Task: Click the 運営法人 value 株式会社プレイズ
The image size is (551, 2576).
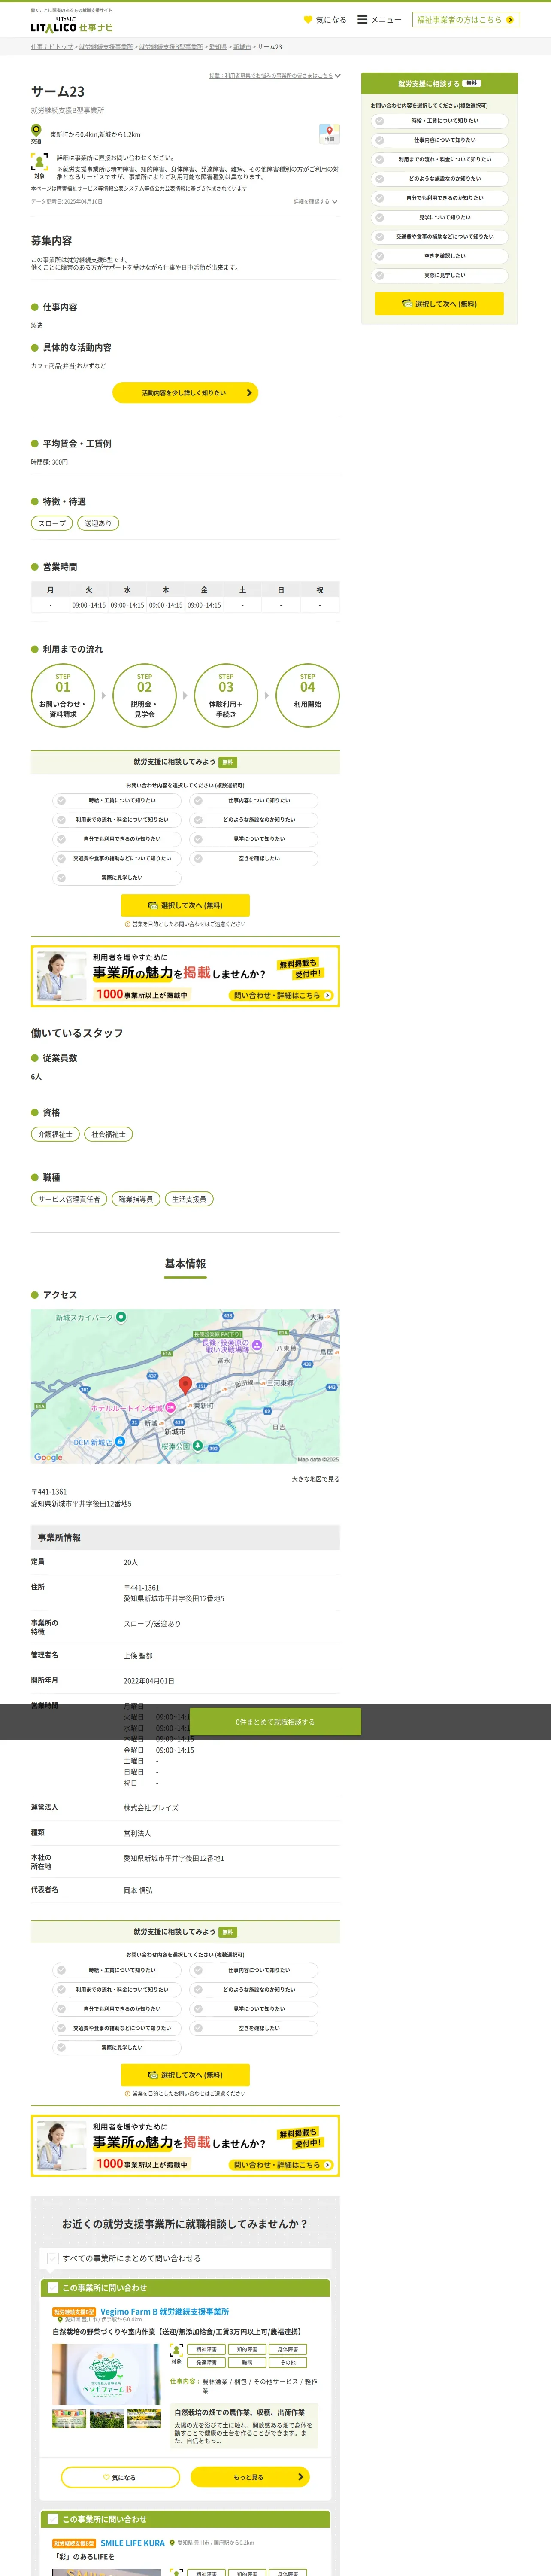Action: (x=151, y=1807)
